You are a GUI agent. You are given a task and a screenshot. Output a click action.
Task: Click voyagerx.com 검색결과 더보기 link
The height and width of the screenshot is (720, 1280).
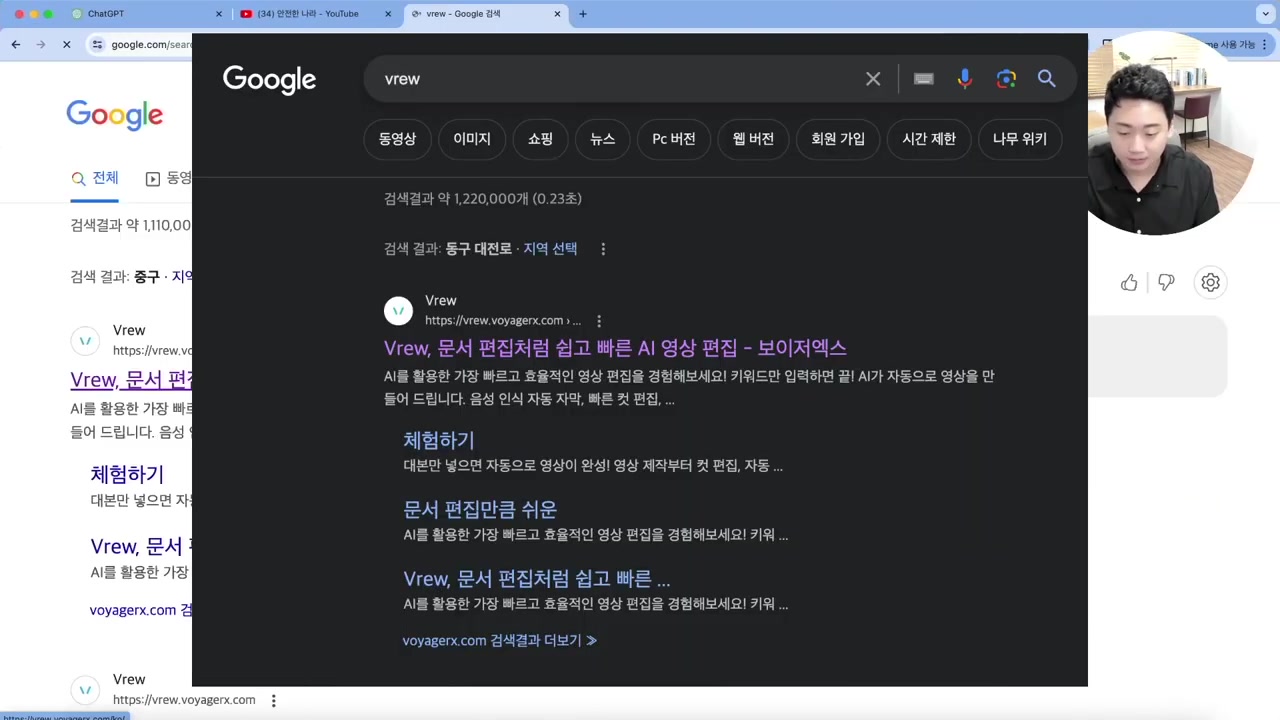pos(500,641)
